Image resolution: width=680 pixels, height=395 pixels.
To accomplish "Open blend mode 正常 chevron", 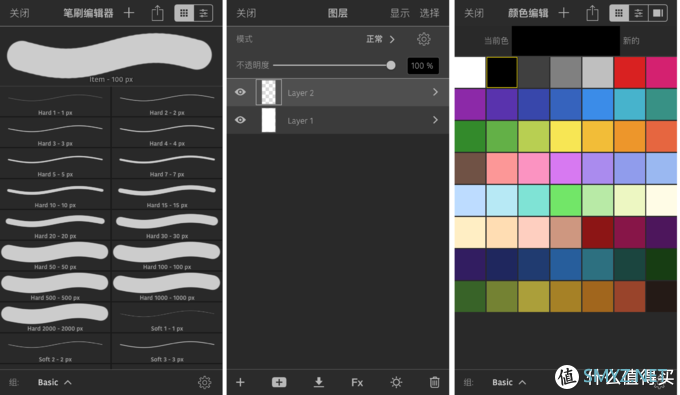I will [x=392, y=39].
